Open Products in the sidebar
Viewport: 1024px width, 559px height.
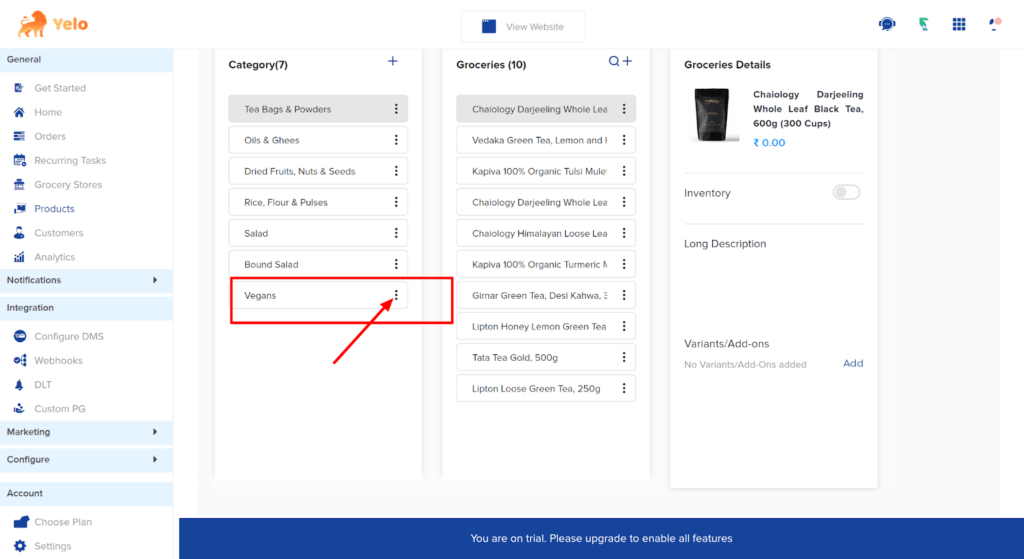(x=54, y=208)
